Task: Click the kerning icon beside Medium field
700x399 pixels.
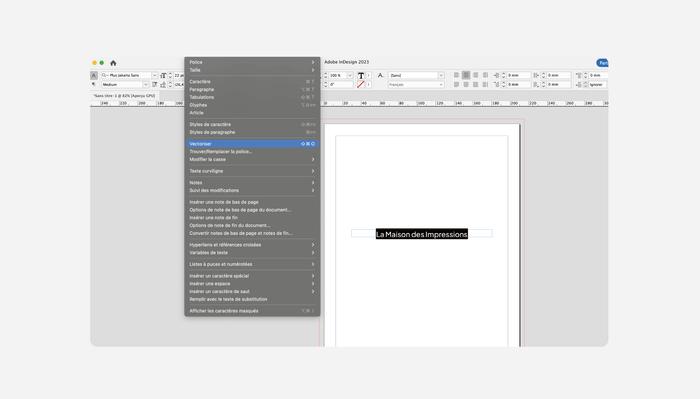Action: coord(154,84)
